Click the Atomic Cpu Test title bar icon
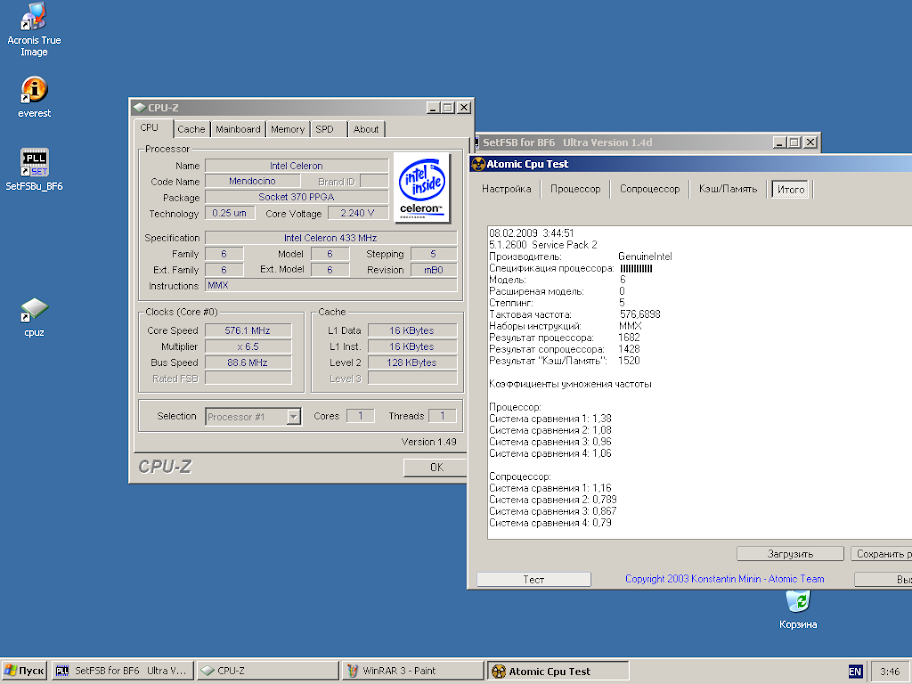 (478, 164)
